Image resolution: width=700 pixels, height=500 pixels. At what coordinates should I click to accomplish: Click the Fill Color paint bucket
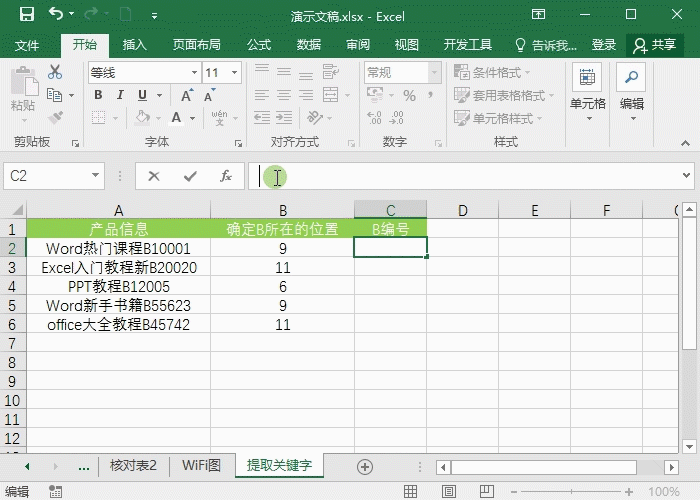click(x=143, y=118)
